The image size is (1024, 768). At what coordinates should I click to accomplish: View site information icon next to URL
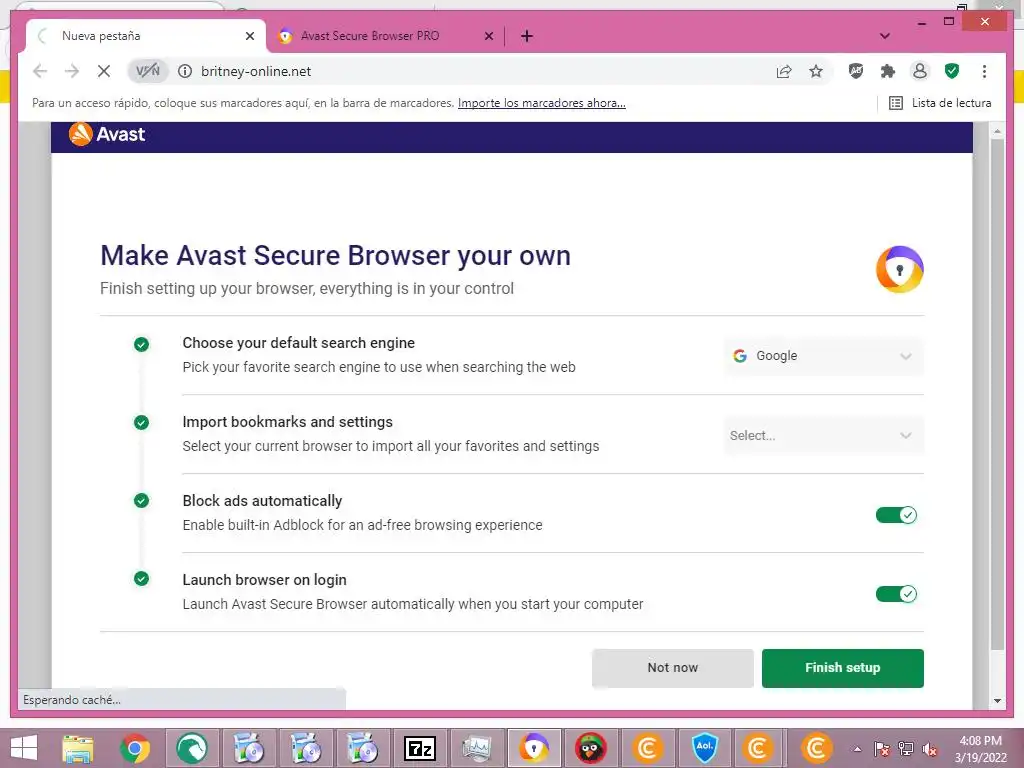click(185, 71)
